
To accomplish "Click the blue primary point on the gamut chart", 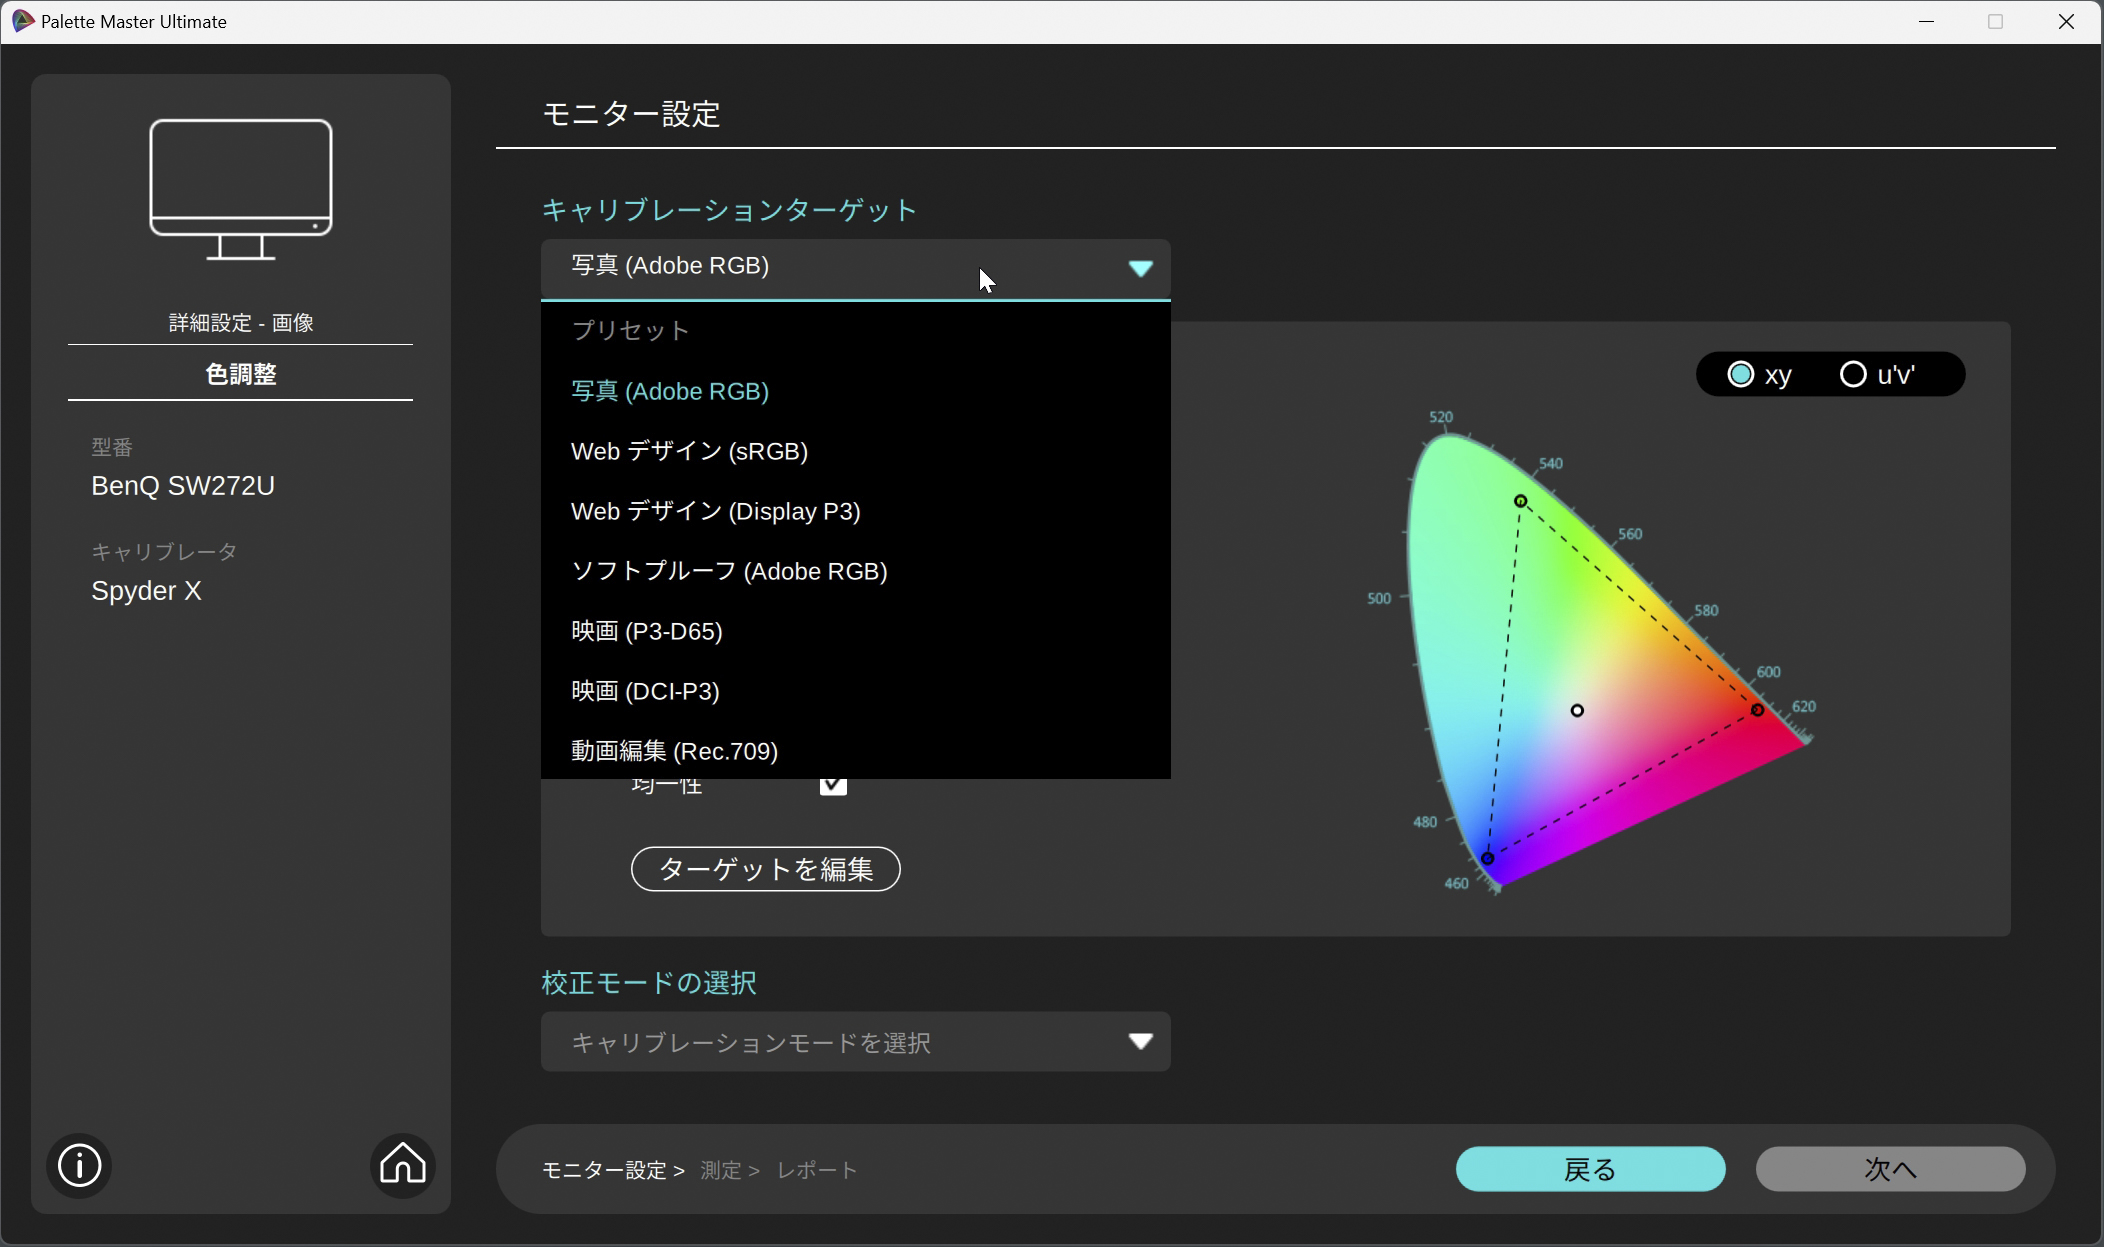I will (1487, 858).
